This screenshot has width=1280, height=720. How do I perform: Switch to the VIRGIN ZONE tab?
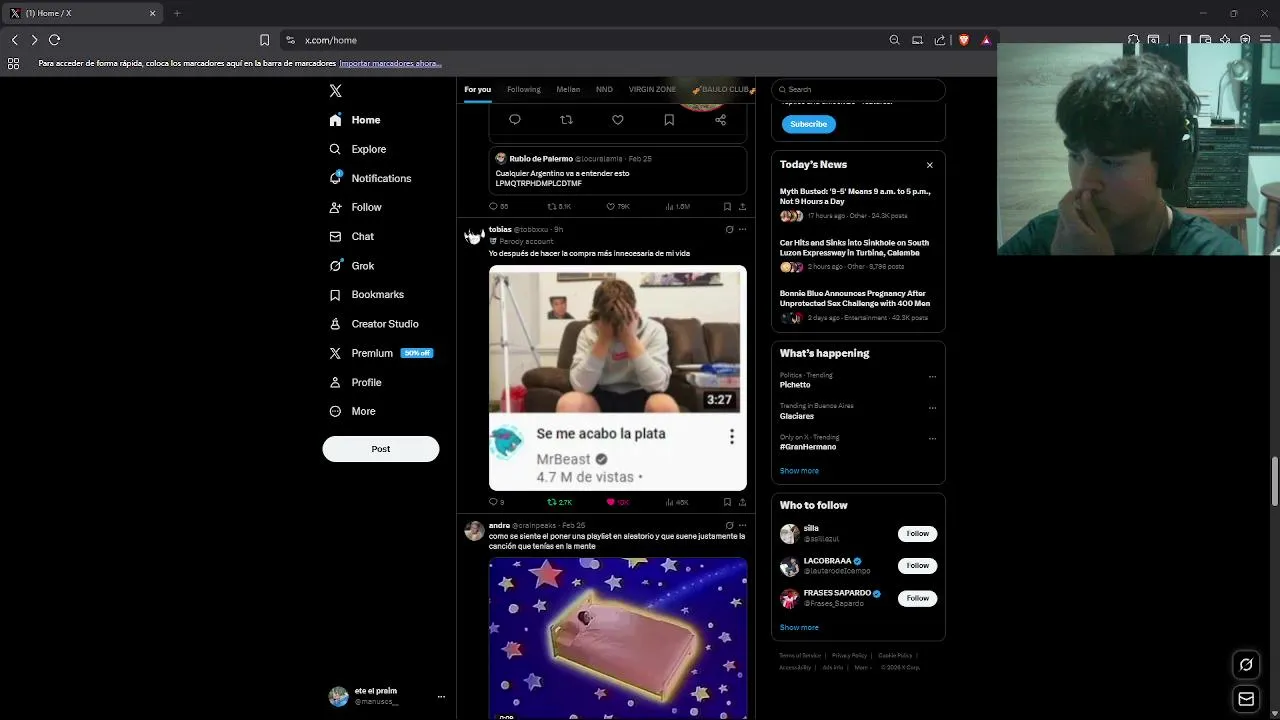[x=652, y=89]
